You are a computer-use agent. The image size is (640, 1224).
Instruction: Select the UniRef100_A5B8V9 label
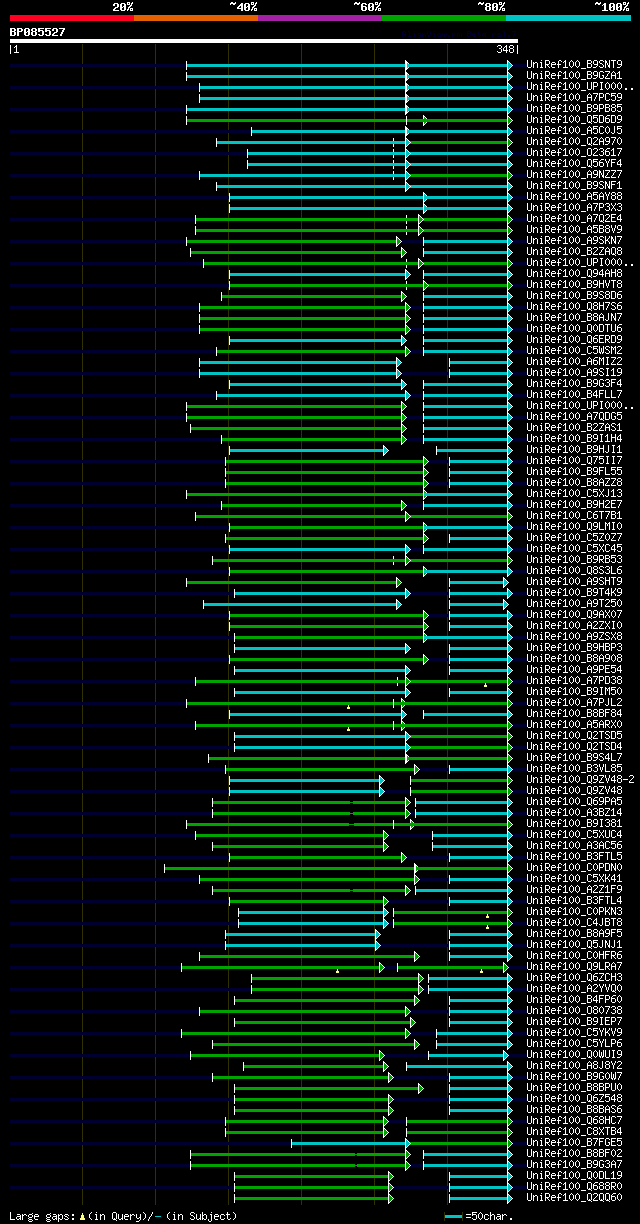click(x=574, y=229)
